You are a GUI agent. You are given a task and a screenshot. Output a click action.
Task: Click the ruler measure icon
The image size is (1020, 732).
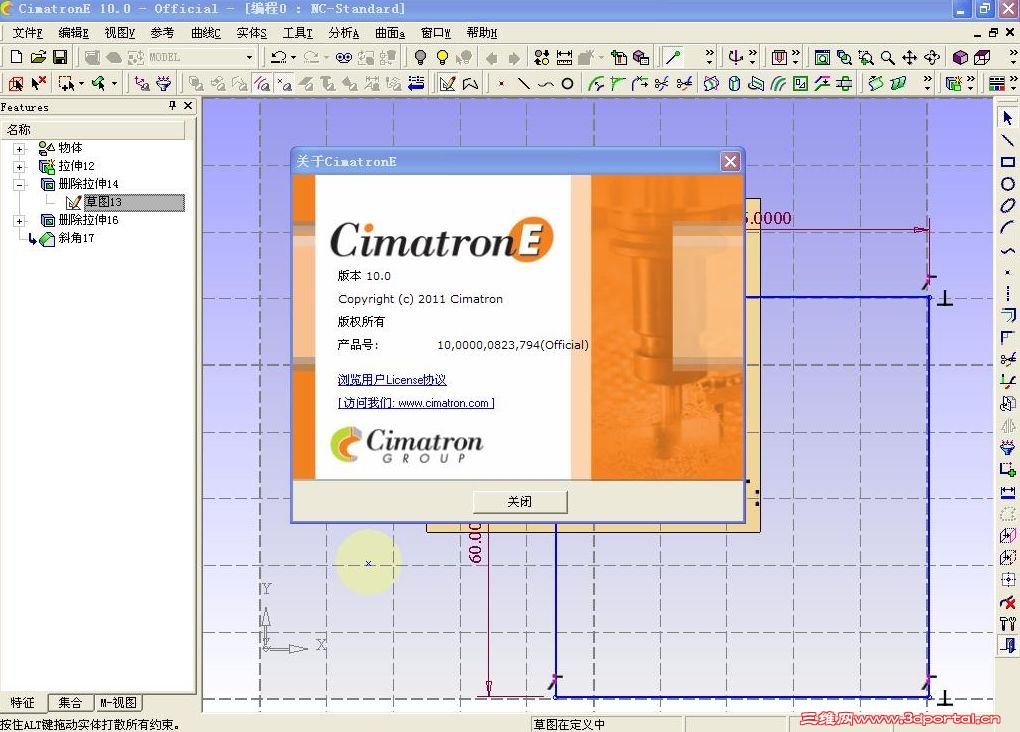564,57
